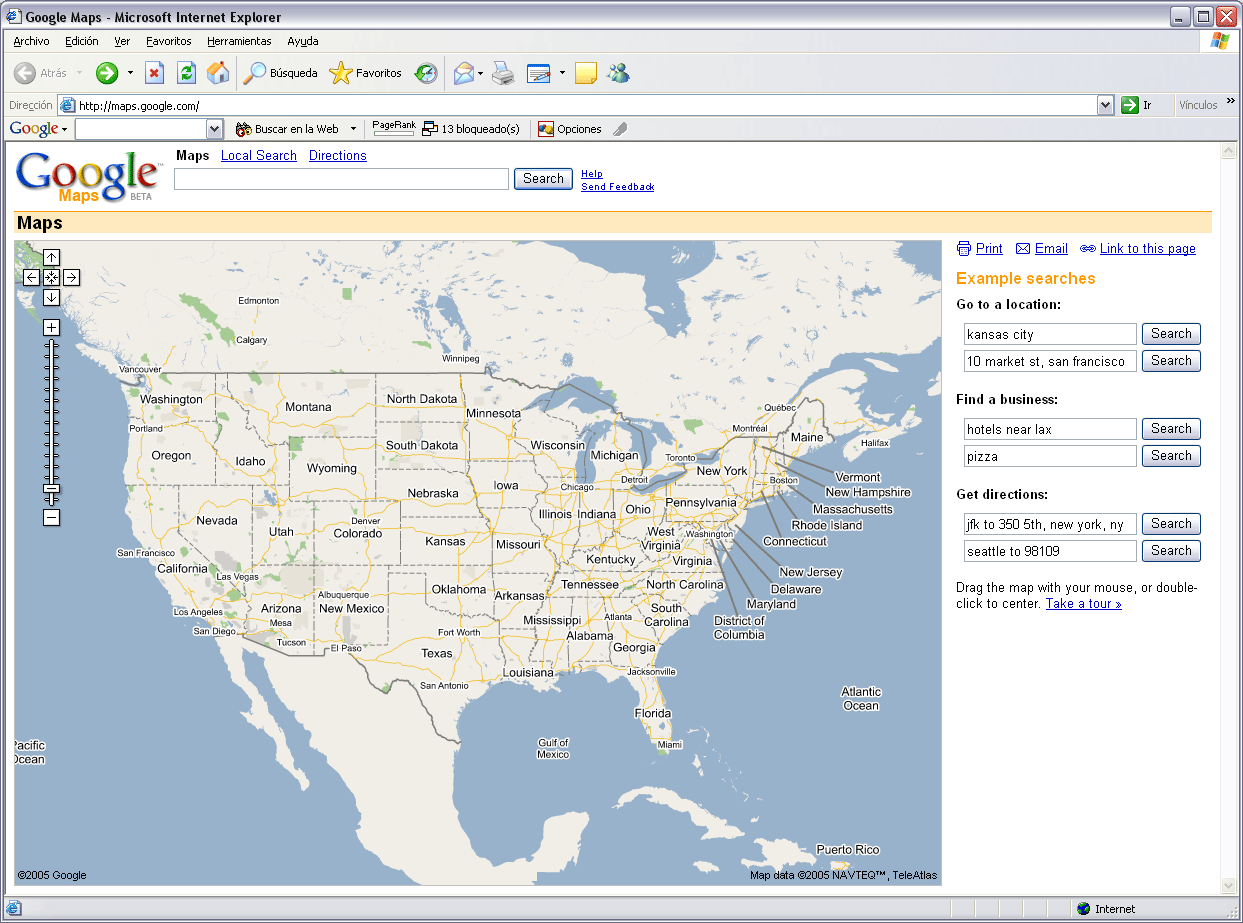Open the Google toolbar search box dropdown
This screenshot has width=1243, height=923.
pos(214,129)
